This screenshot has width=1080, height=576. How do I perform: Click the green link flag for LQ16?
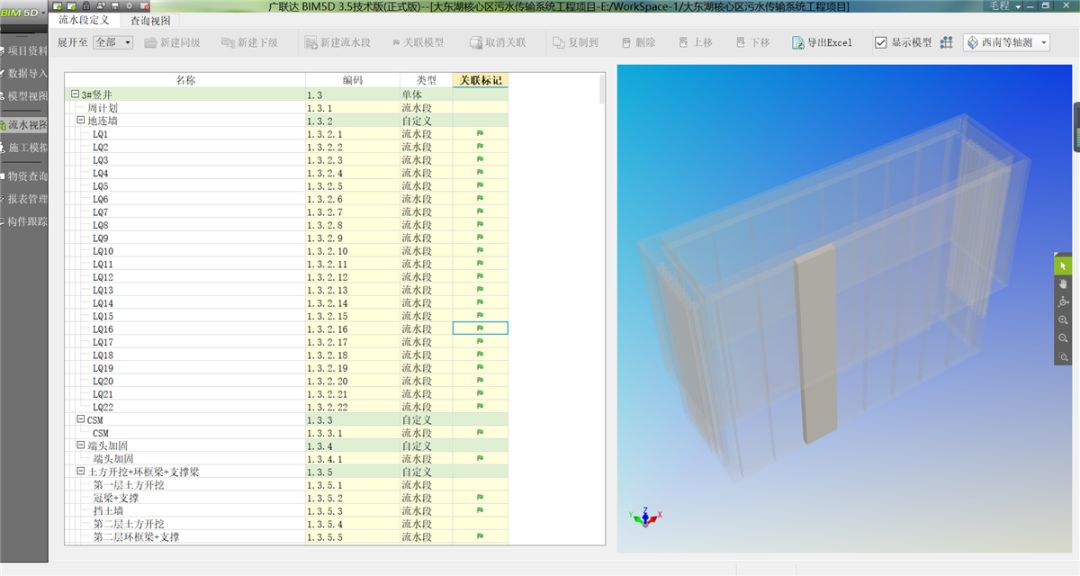pos(480,328)
